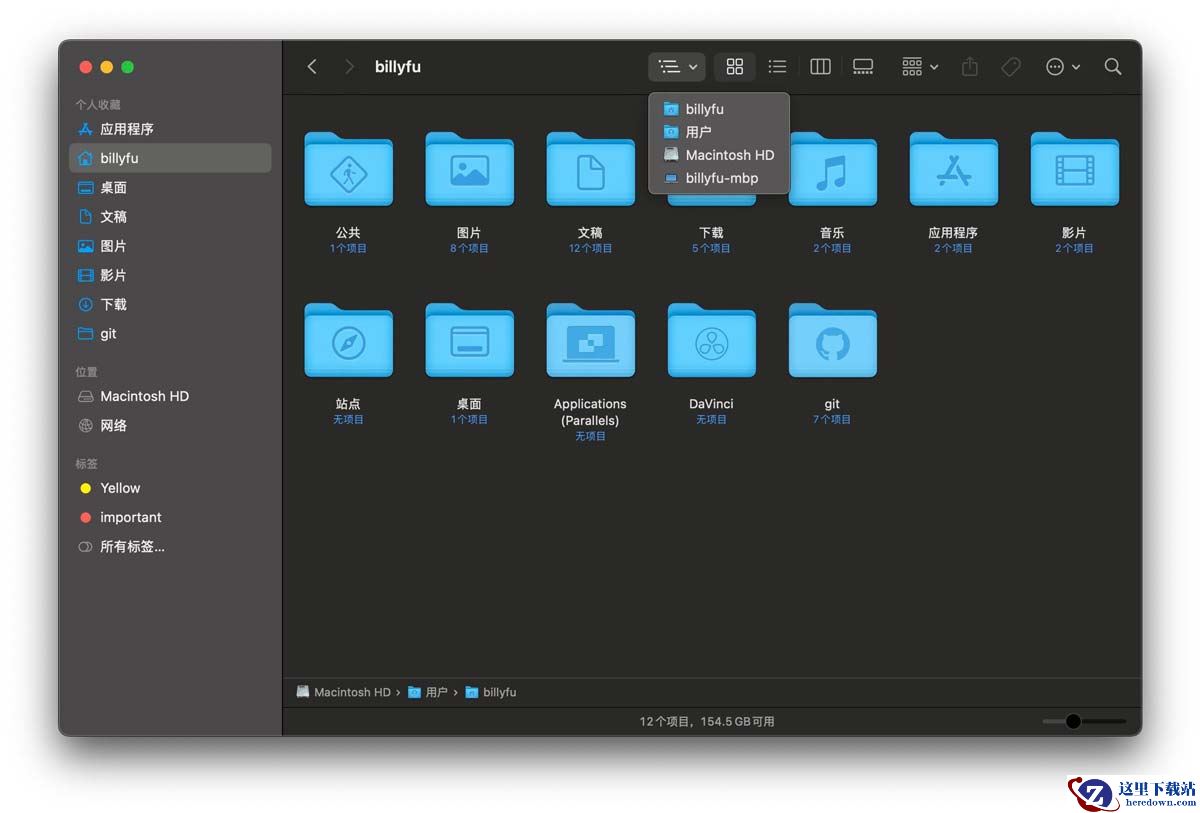Open the git folder in the sidebar
The image size is (1200, 813).
click(x=108, y=334)
